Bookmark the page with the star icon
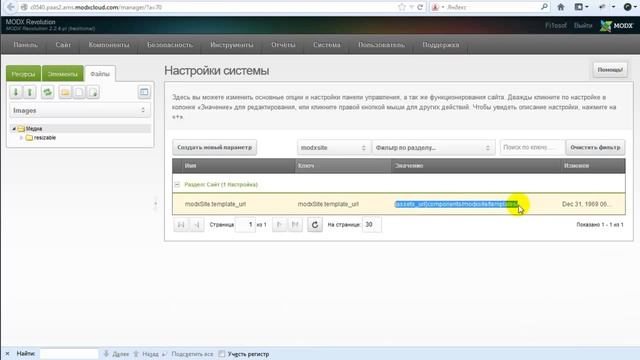Viewport: 640px width, 360px height. point(402,7)
